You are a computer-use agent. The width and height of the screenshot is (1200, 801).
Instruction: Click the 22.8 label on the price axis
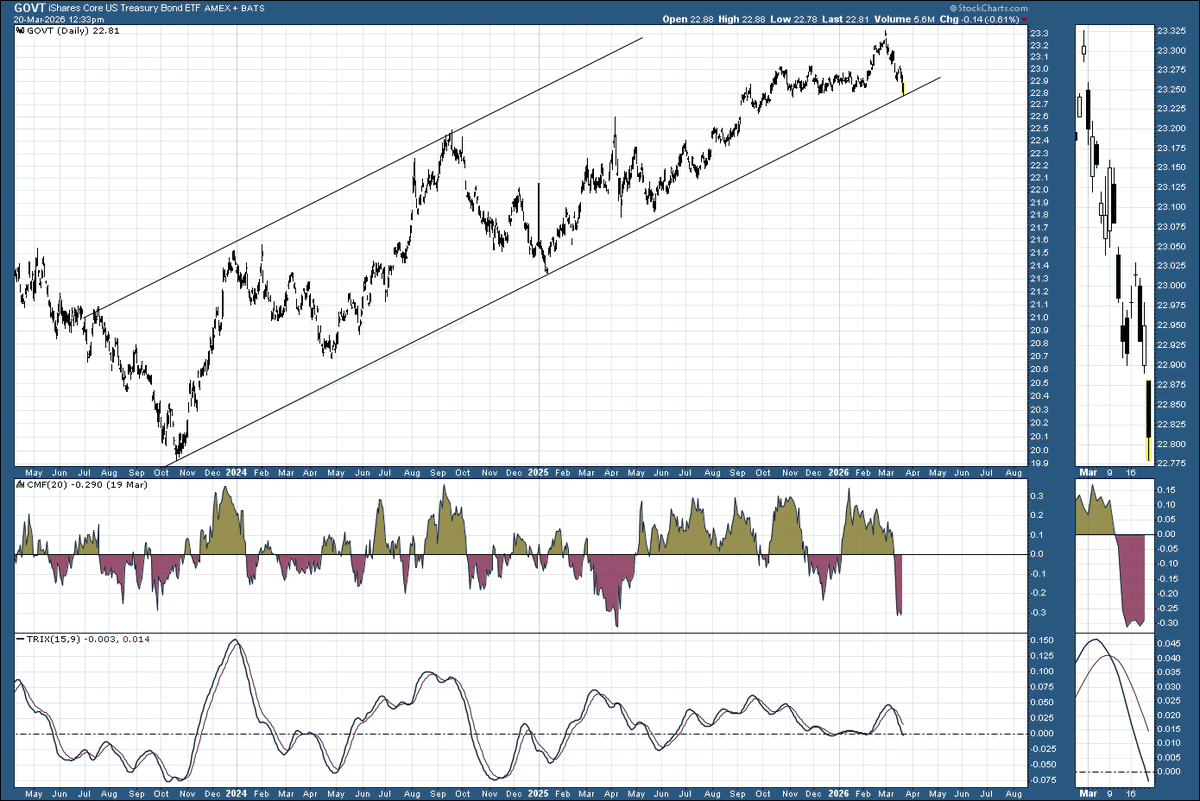(1038, 93)
